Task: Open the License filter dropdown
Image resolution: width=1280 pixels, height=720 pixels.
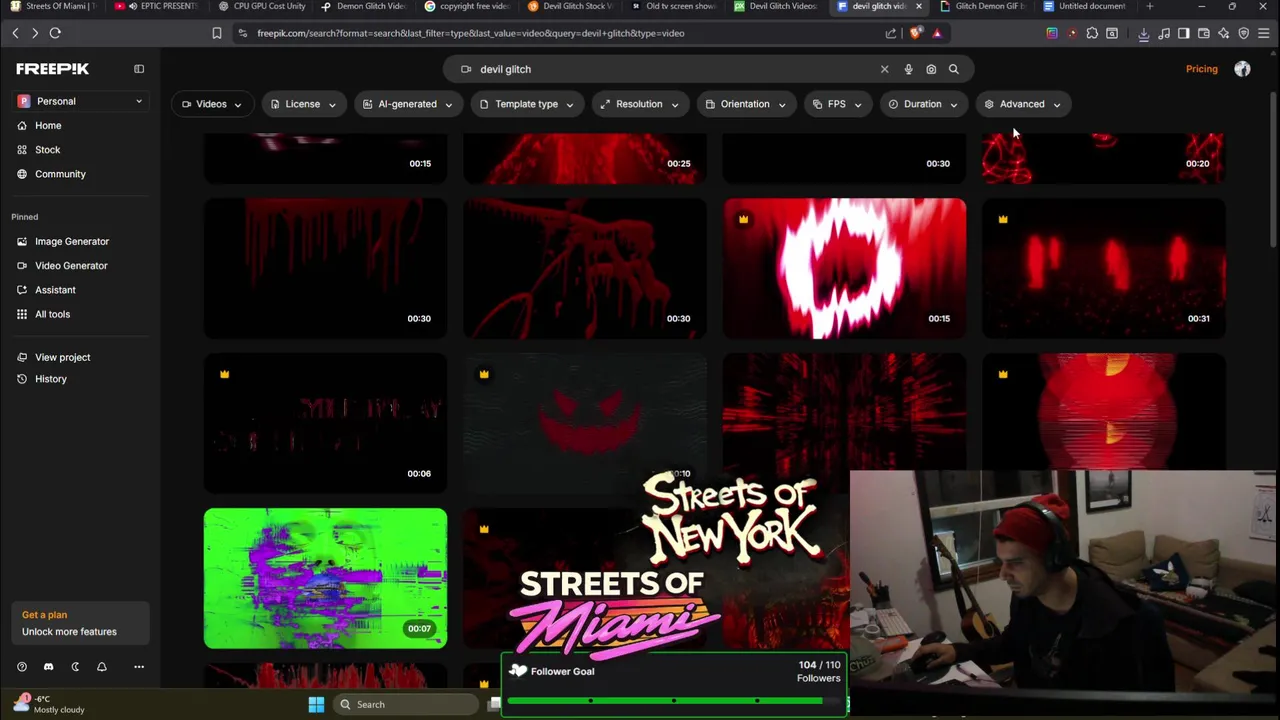Action: click(303, 104)
